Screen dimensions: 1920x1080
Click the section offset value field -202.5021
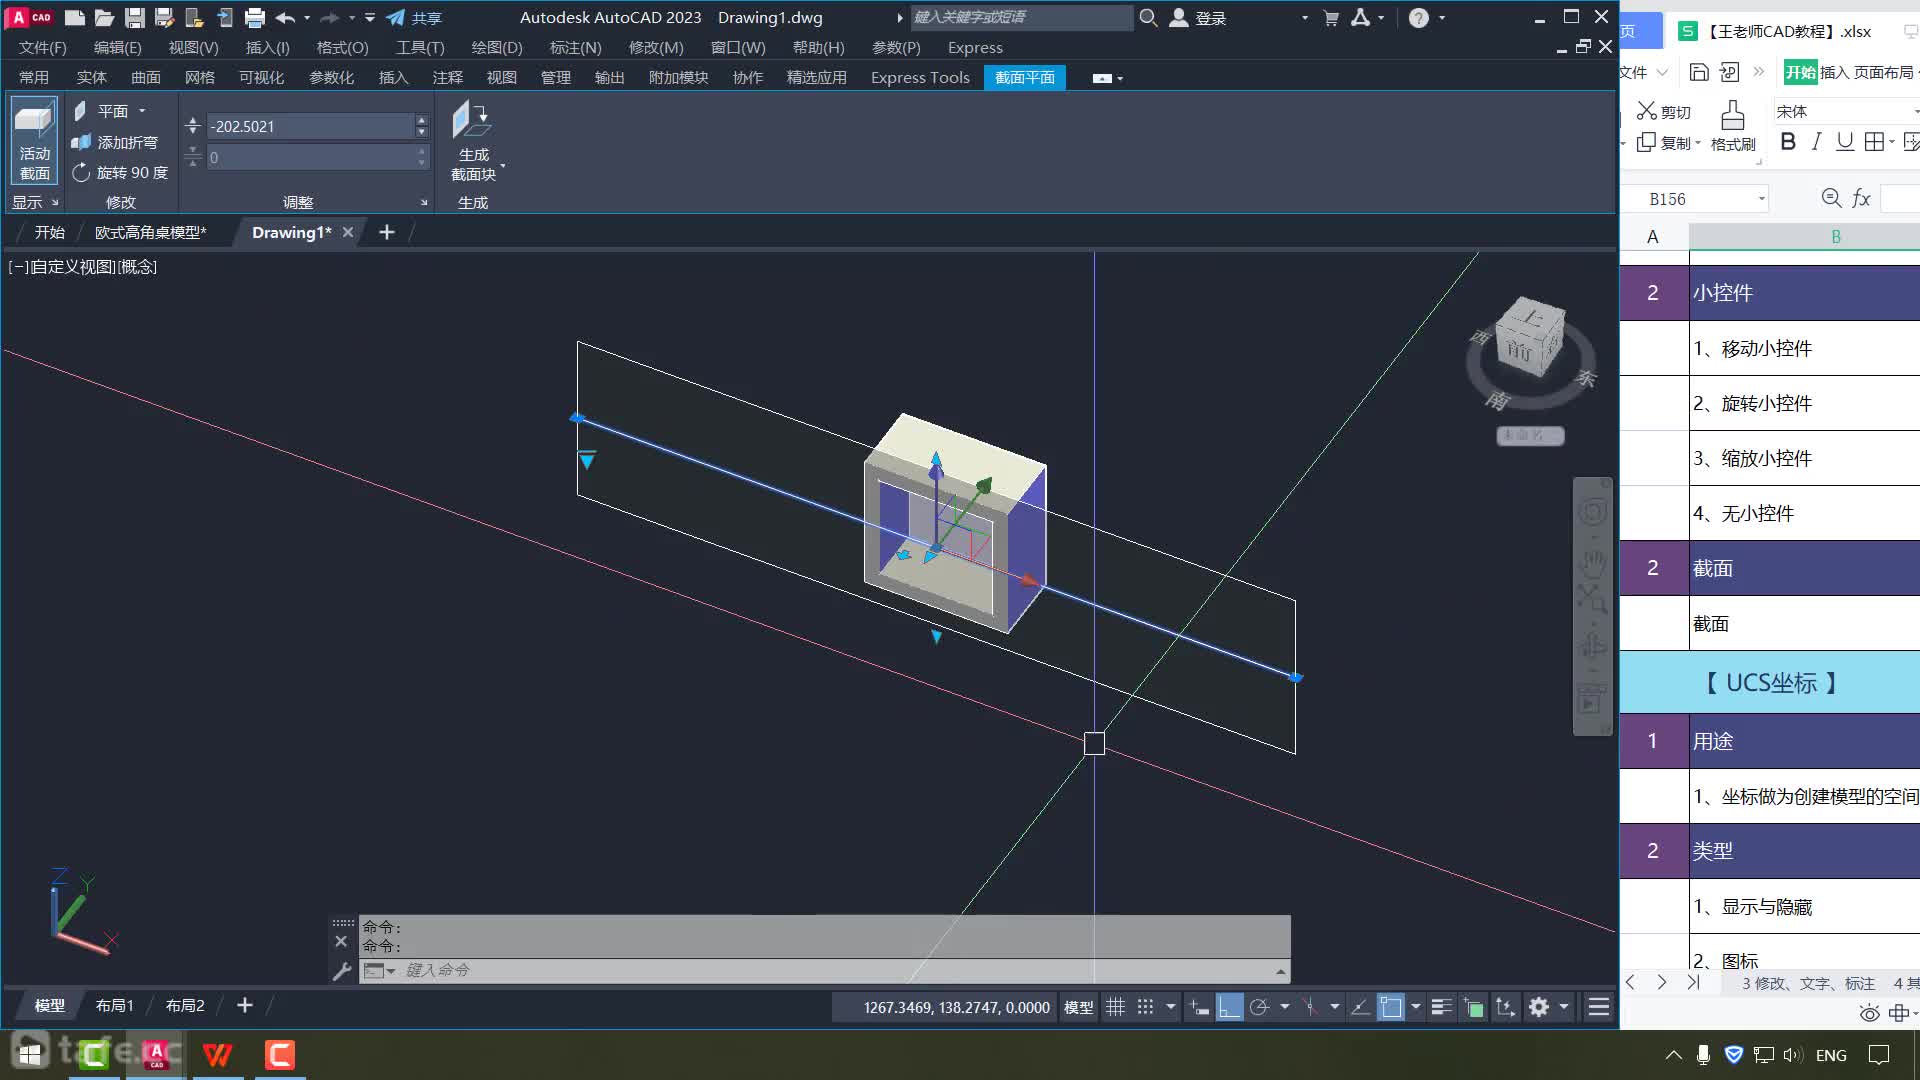click(310, 126)
